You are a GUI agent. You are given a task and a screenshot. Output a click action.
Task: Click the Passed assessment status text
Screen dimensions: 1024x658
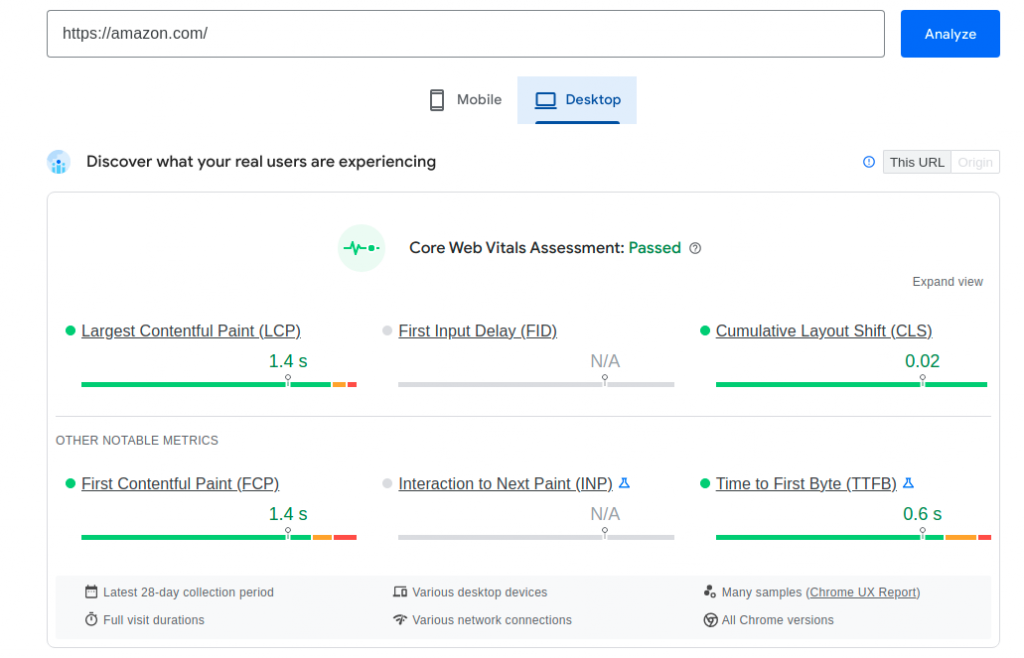(x=654, y=248)
